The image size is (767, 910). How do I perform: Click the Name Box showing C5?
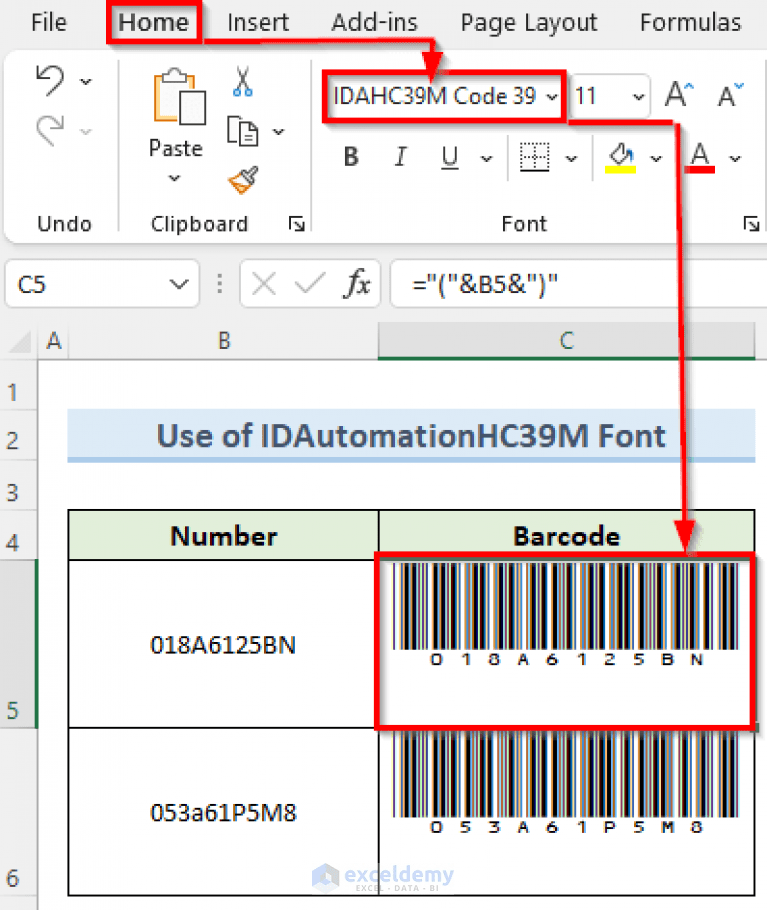[102, 284]
